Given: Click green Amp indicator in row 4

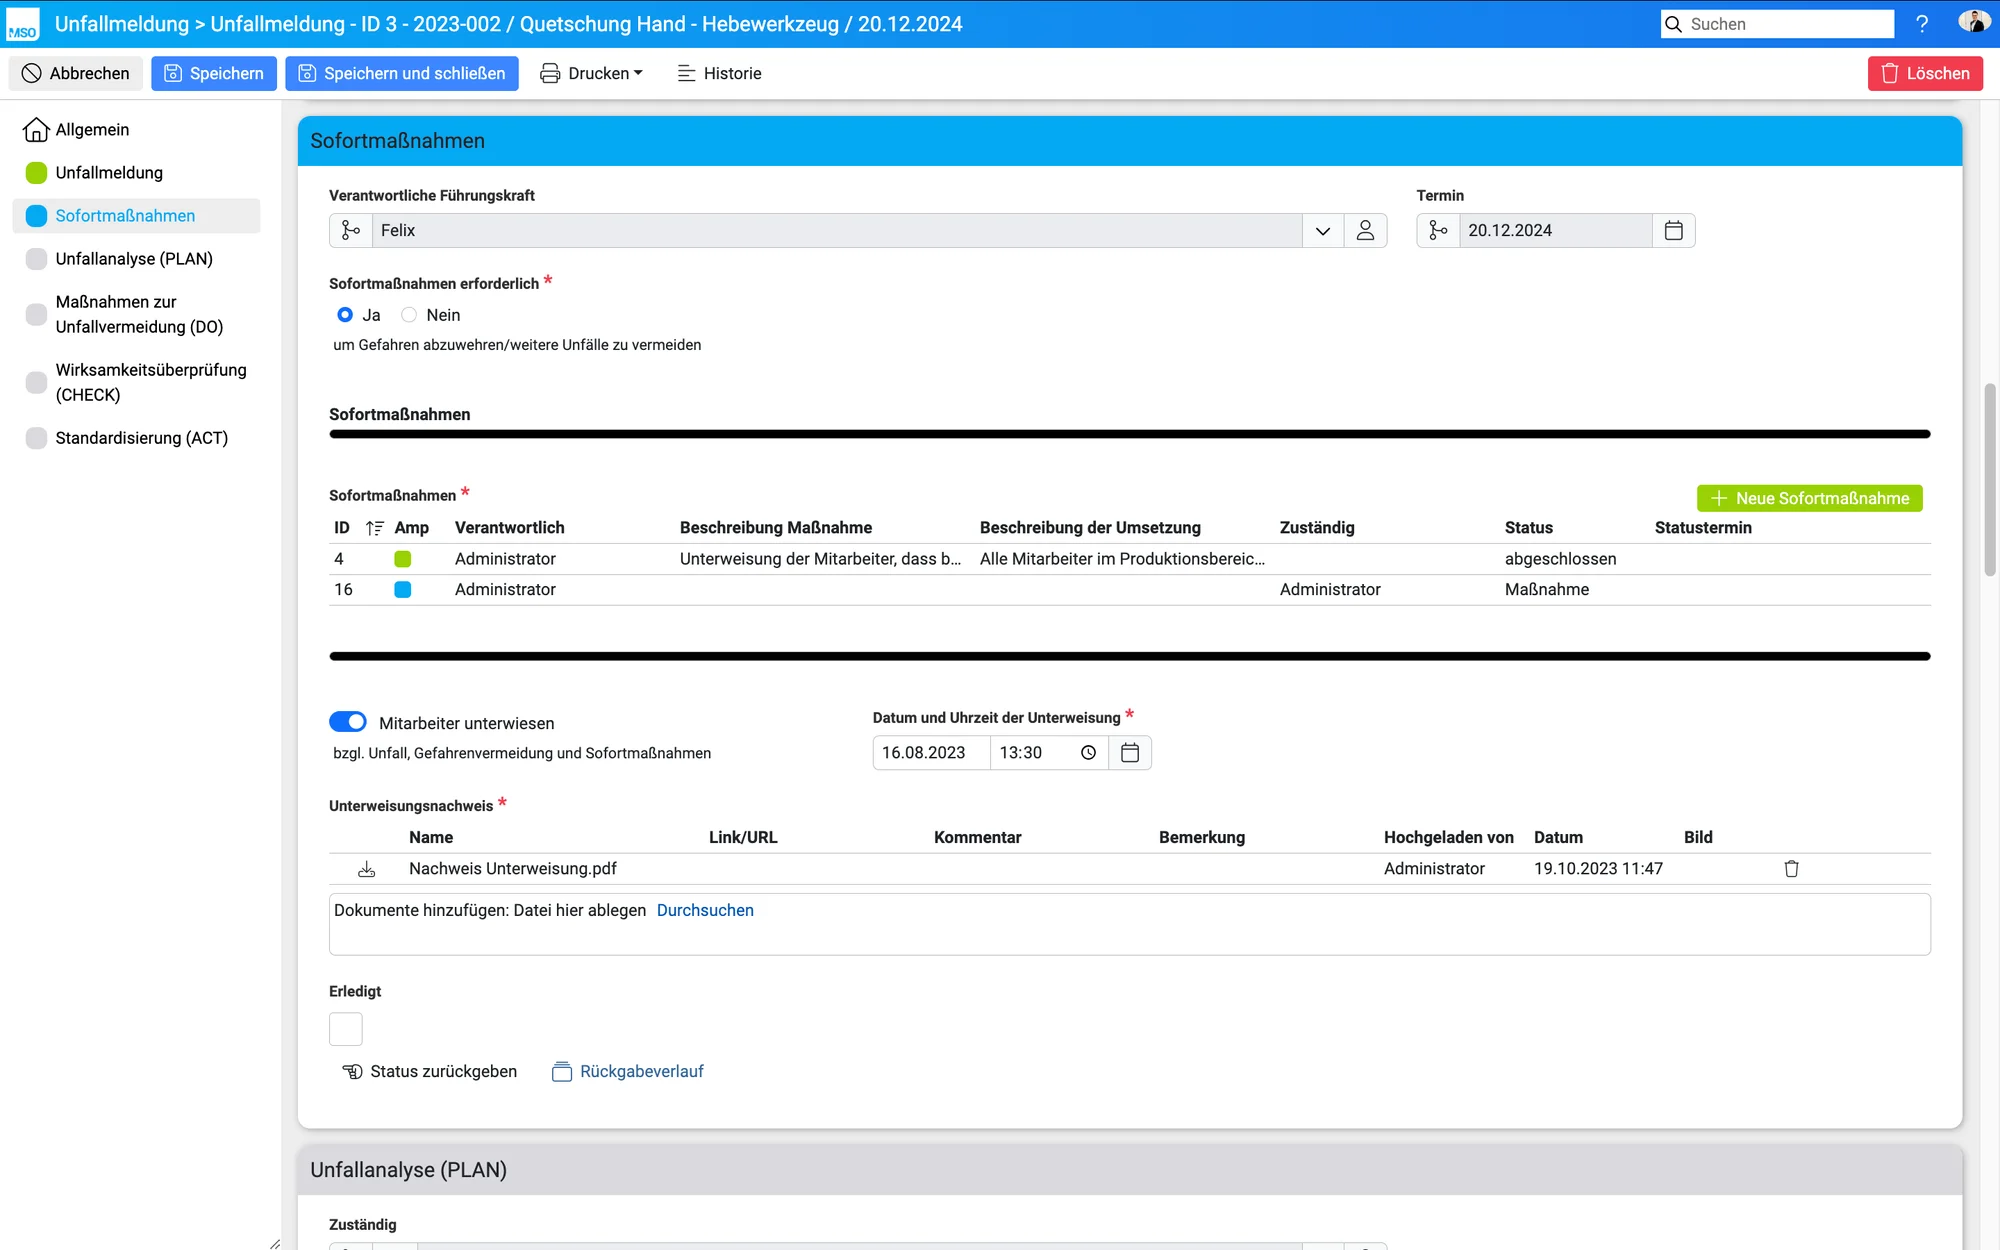Looking at the screenshot, I should point(403,559).
